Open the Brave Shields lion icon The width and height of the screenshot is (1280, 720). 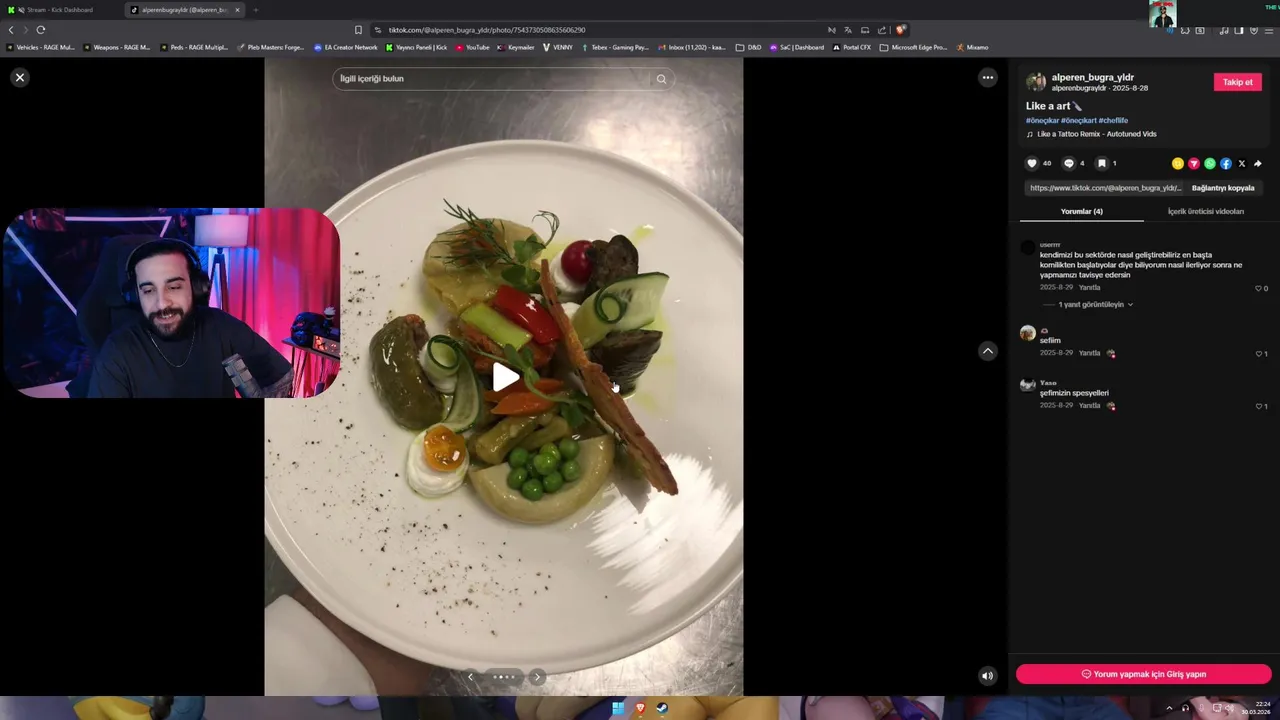[x=901, y=30]
